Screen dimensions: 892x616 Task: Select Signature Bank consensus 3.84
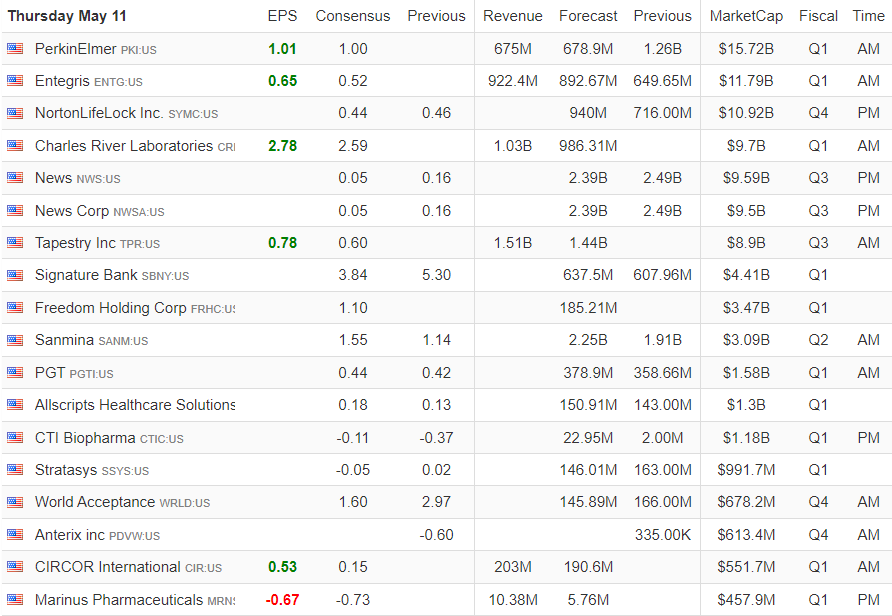pyautogui.click(x=353, y=275)
